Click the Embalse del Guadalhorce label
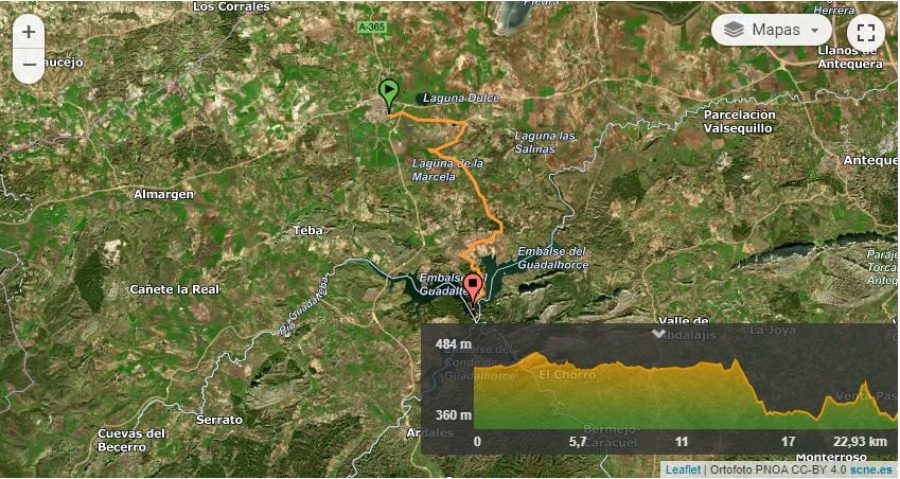The image size is (900, 479). [553, 258]
